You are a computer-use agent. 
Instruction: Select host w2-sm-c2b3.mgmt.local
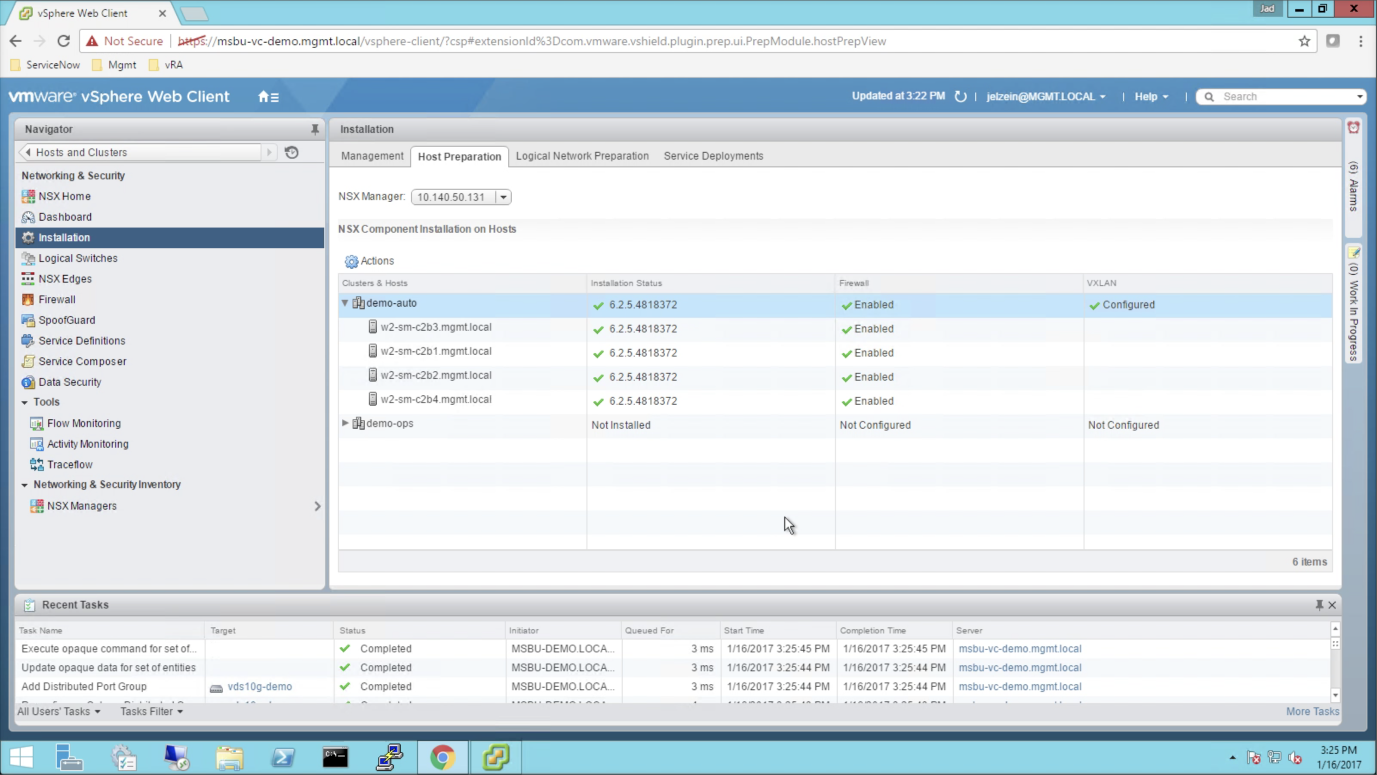point(436,327)
